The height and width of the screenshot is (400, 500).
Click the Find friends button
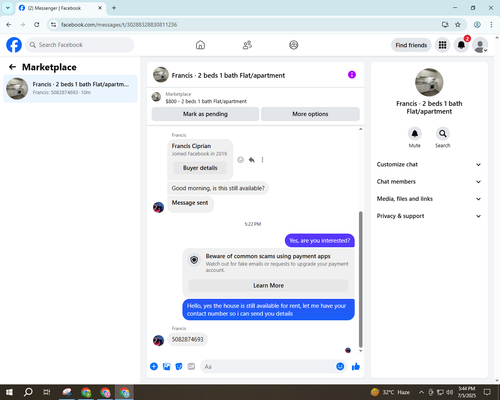(411, 45)
